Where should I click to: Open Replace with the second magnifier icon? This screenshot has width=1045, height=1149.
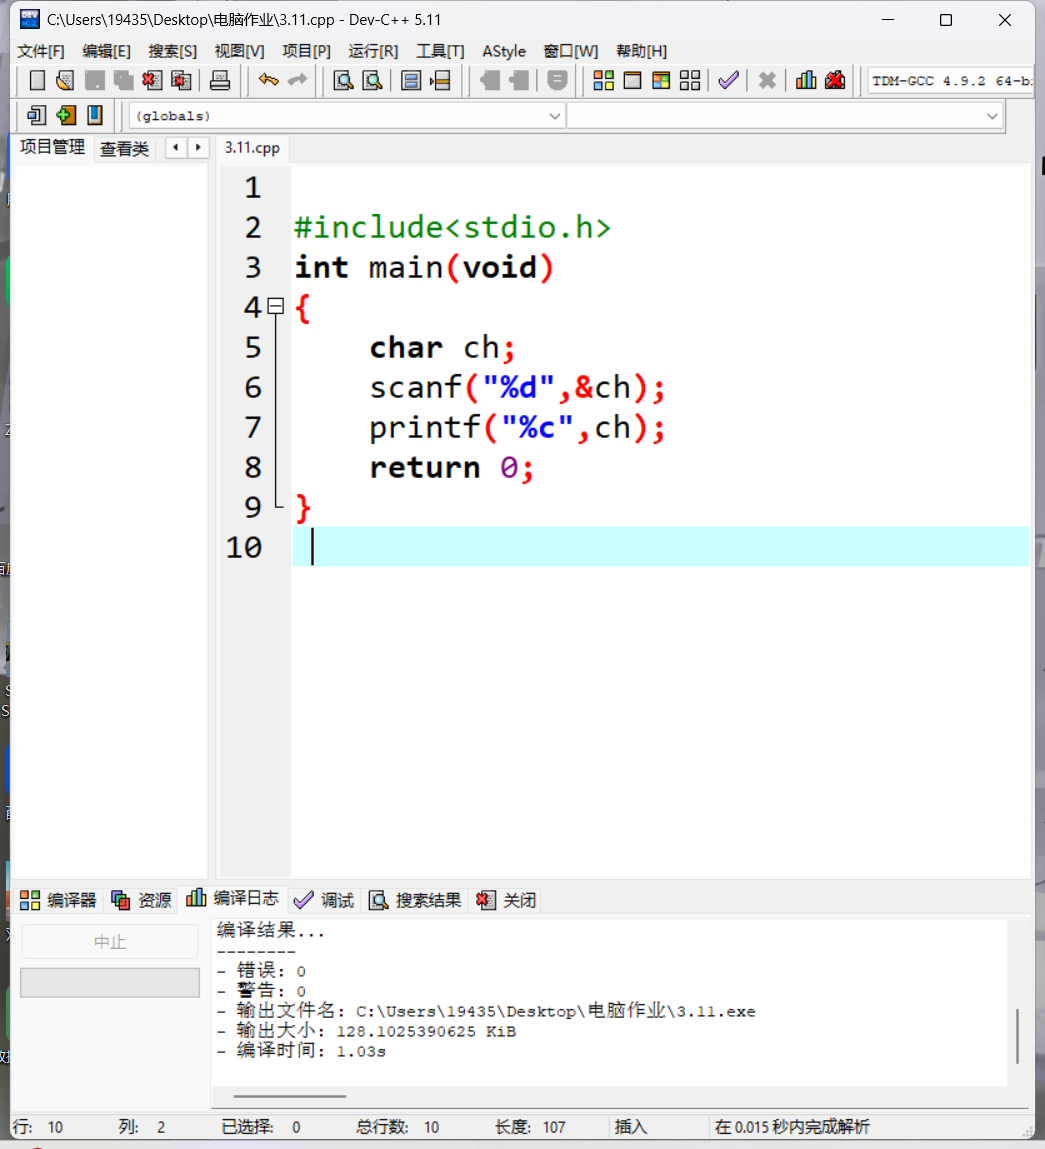[372, 81]
